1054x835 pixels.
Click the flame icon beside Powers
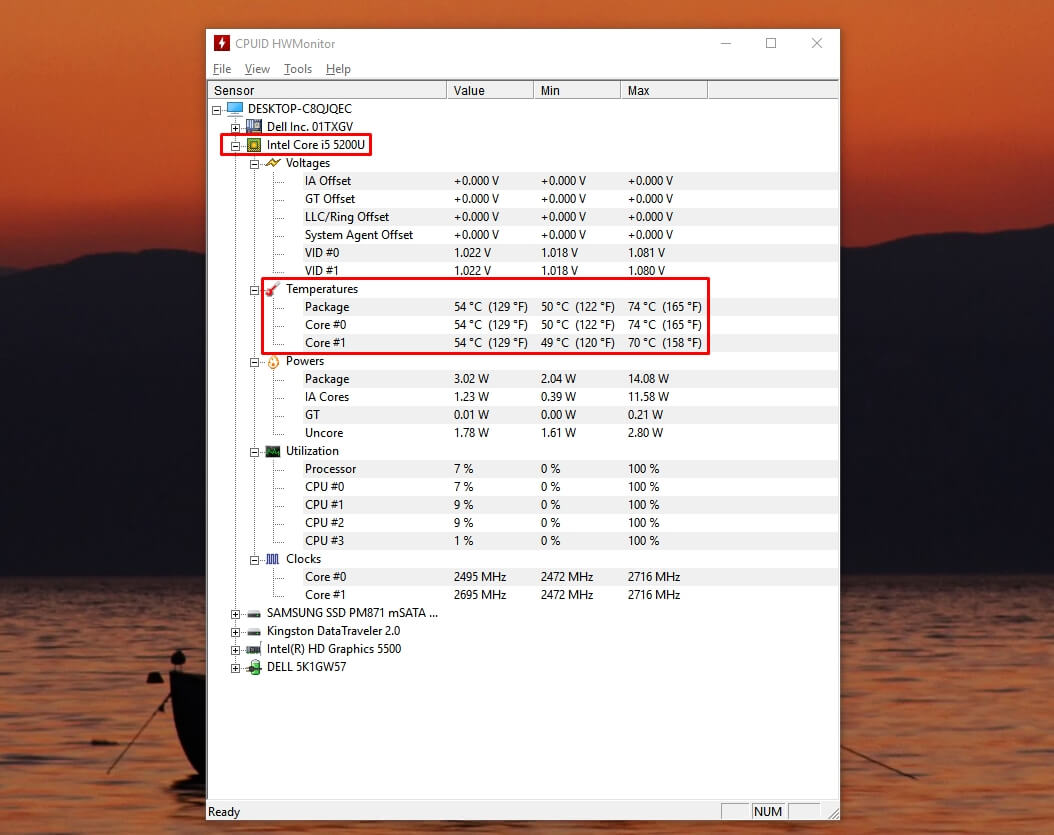click(271, 360)
